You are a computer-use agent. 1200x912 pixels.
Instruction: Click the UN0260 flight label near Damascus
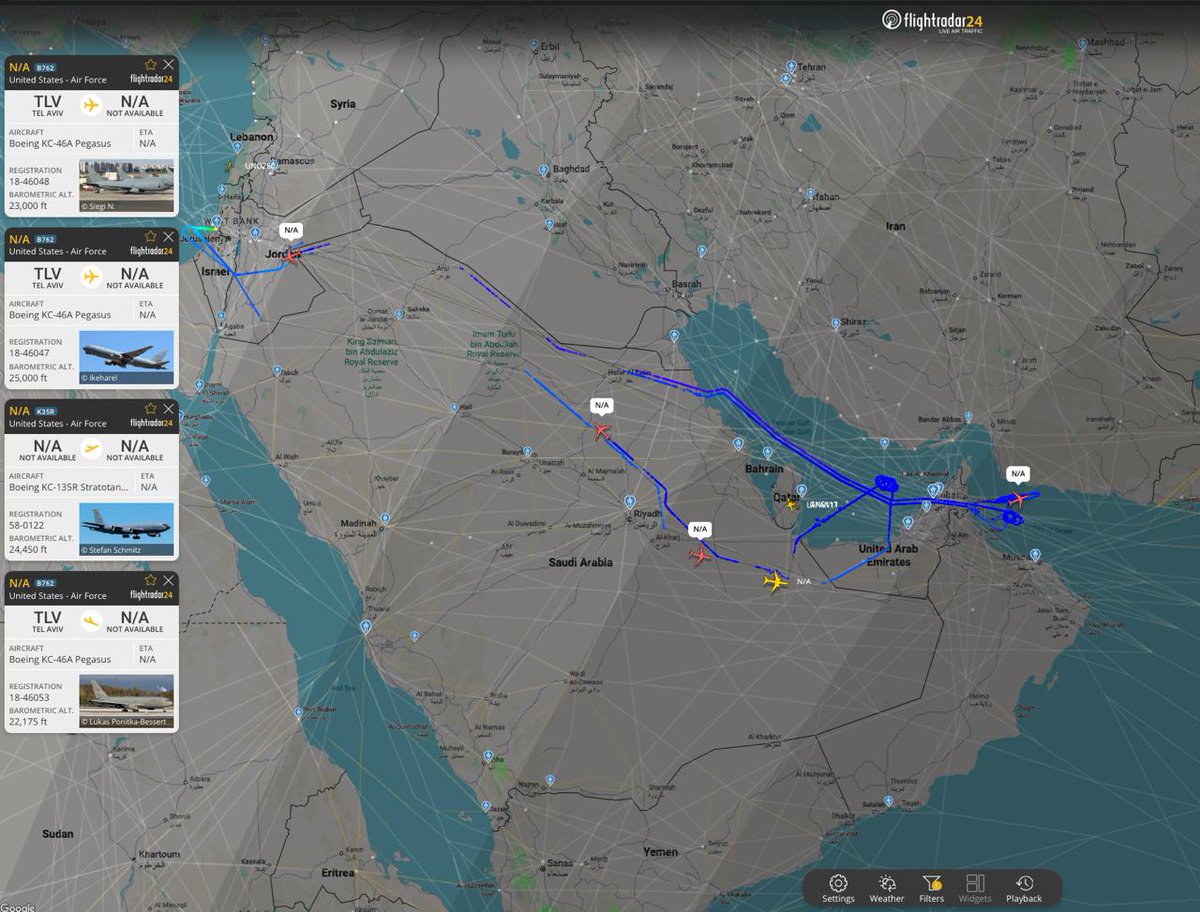(259, 165)
